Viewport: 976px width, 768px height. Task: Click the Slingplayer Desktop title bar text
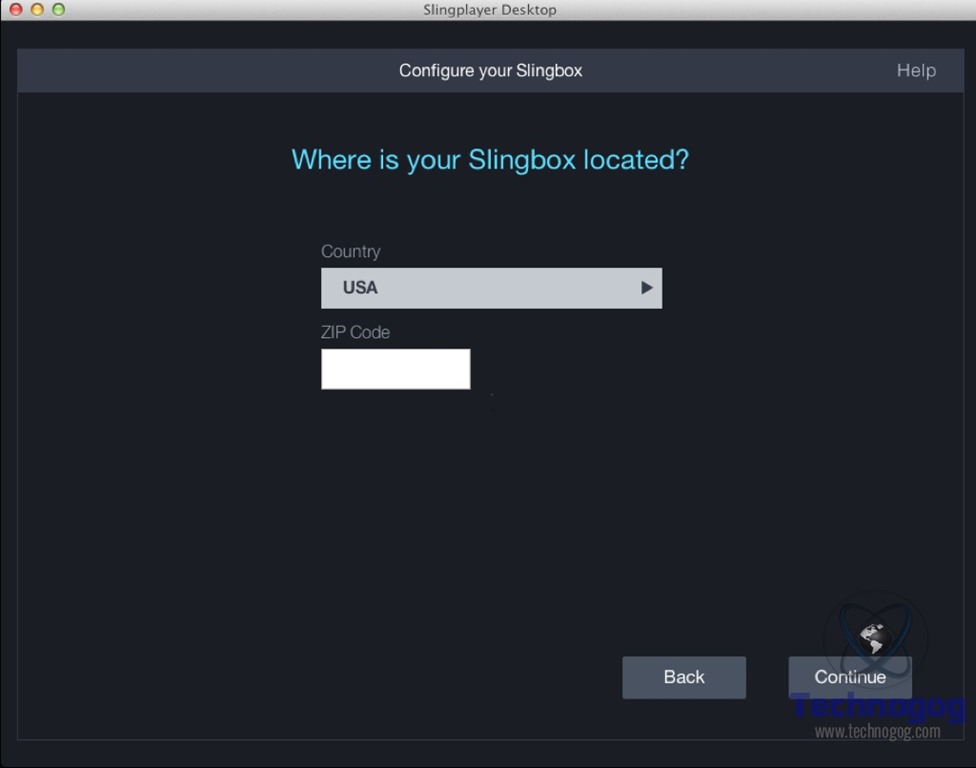click(490, 10)
